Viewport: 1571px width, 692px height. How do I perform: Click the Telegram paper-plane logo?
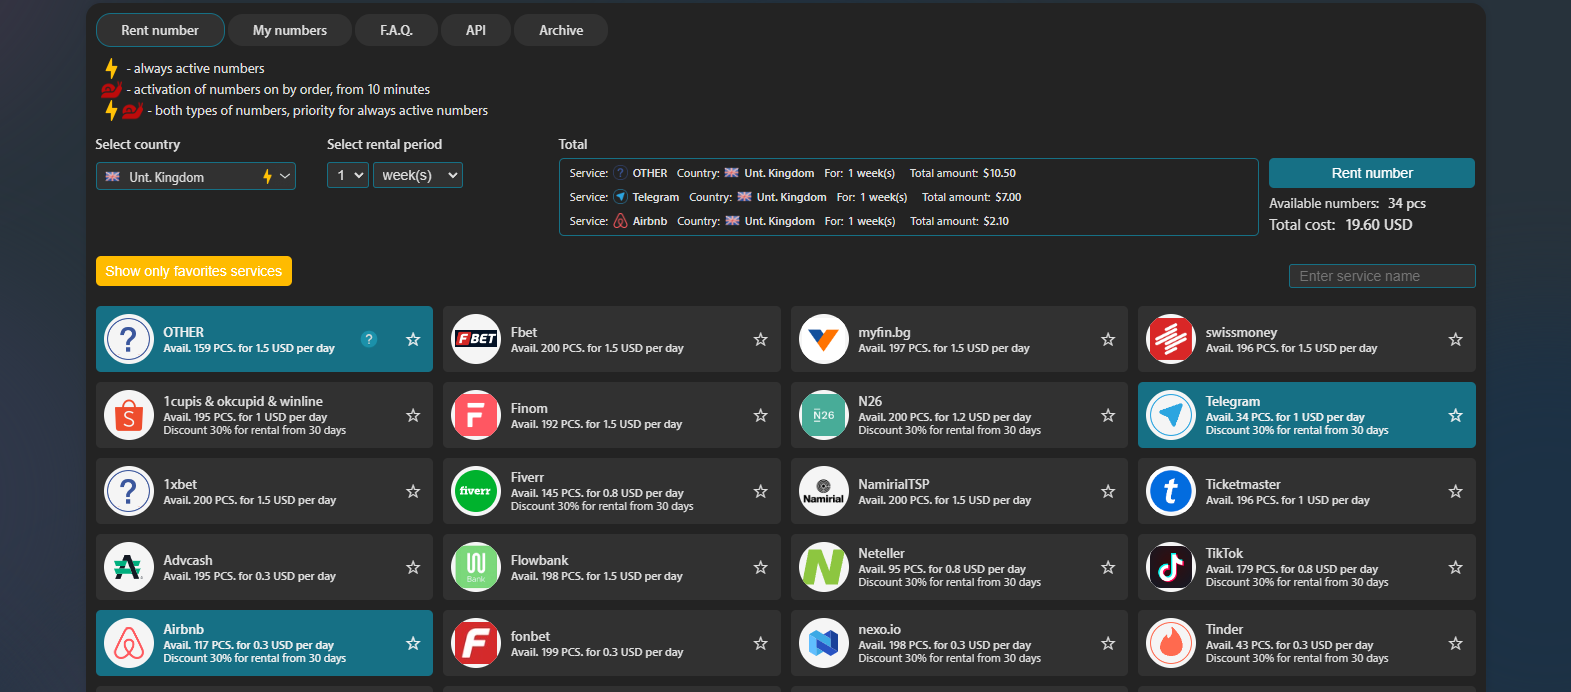[1171, 415]
